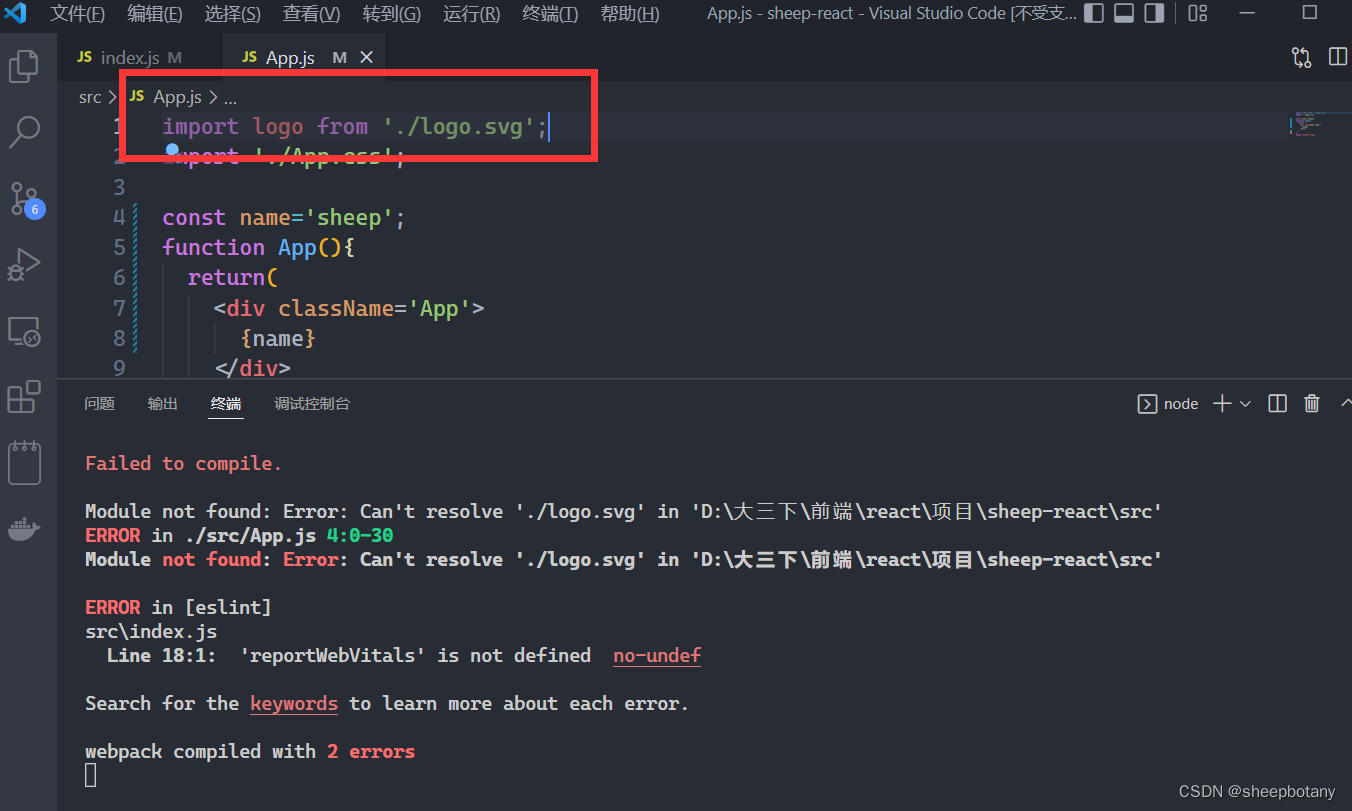Select the node terminal label
This screenshot has height=811, width=1352.
point(1168,403)
